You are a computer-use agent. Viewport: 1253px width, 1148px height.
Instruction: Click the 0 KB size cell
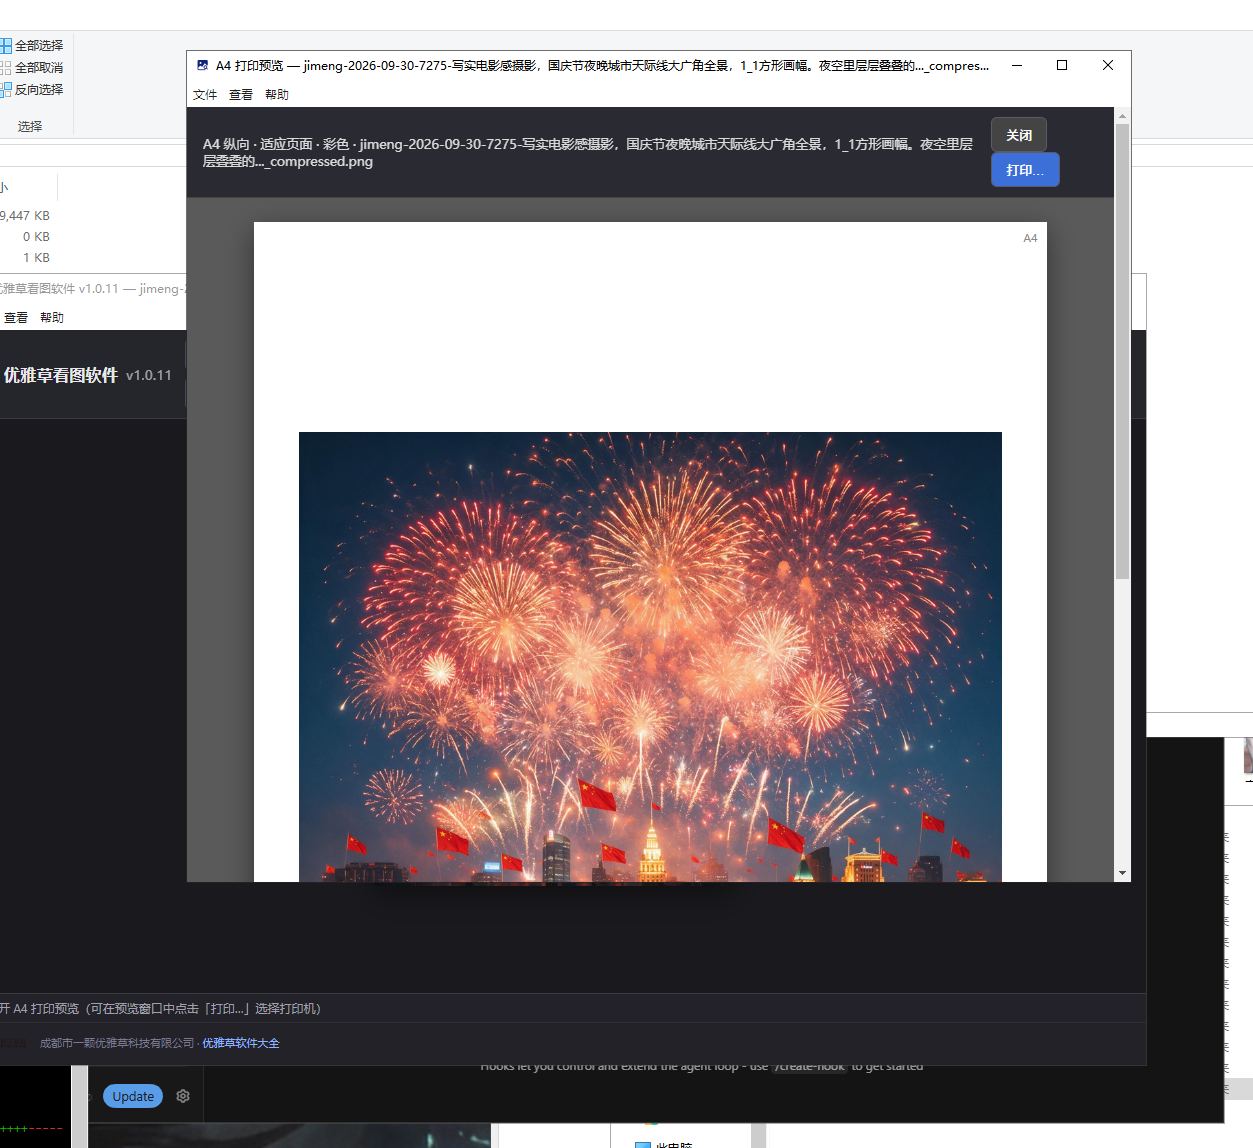click(x=36, y=236)
